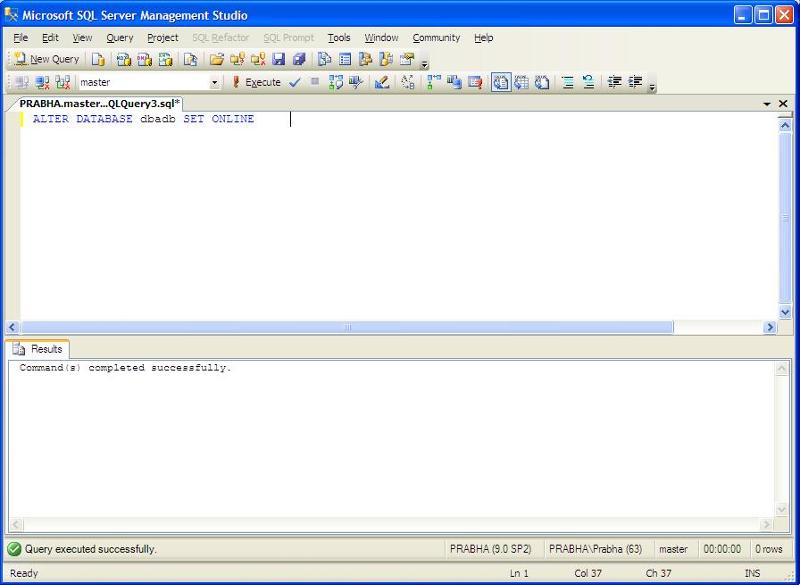Show the Summary page icon

point(345,60)
